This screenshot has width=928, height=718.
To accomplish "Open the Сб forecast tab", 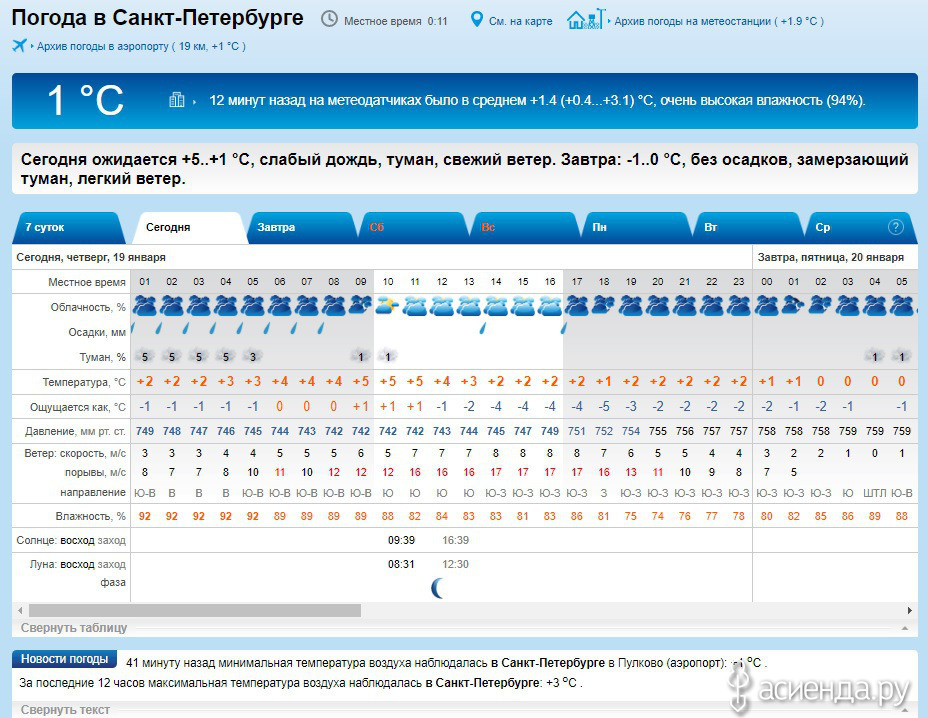I will coord(413,227).
